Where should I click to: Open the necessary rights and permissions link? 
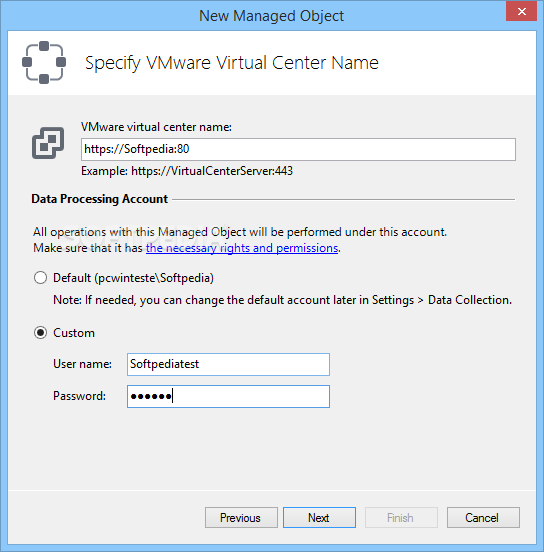coord(242,248)
